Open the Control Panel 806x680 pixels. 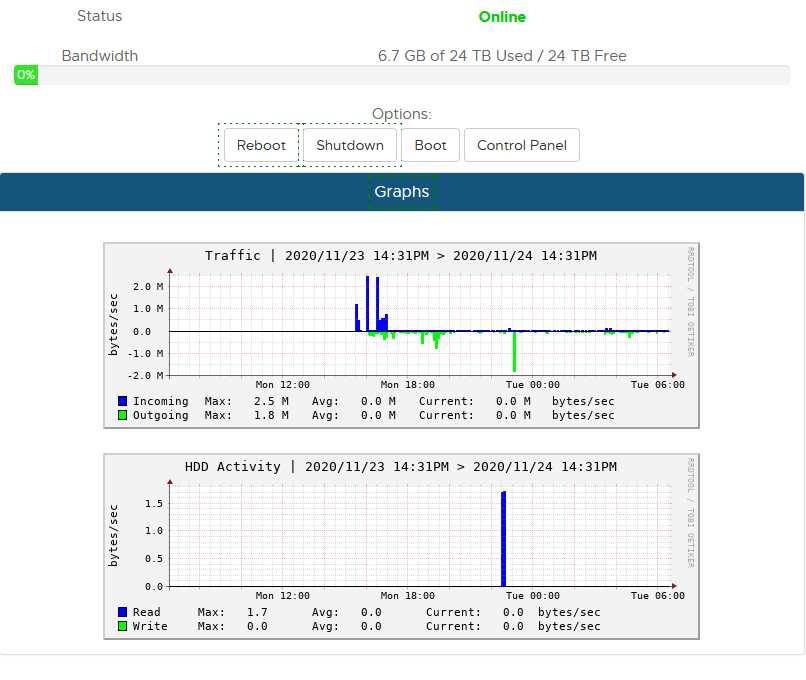click(x=522, y=145)
